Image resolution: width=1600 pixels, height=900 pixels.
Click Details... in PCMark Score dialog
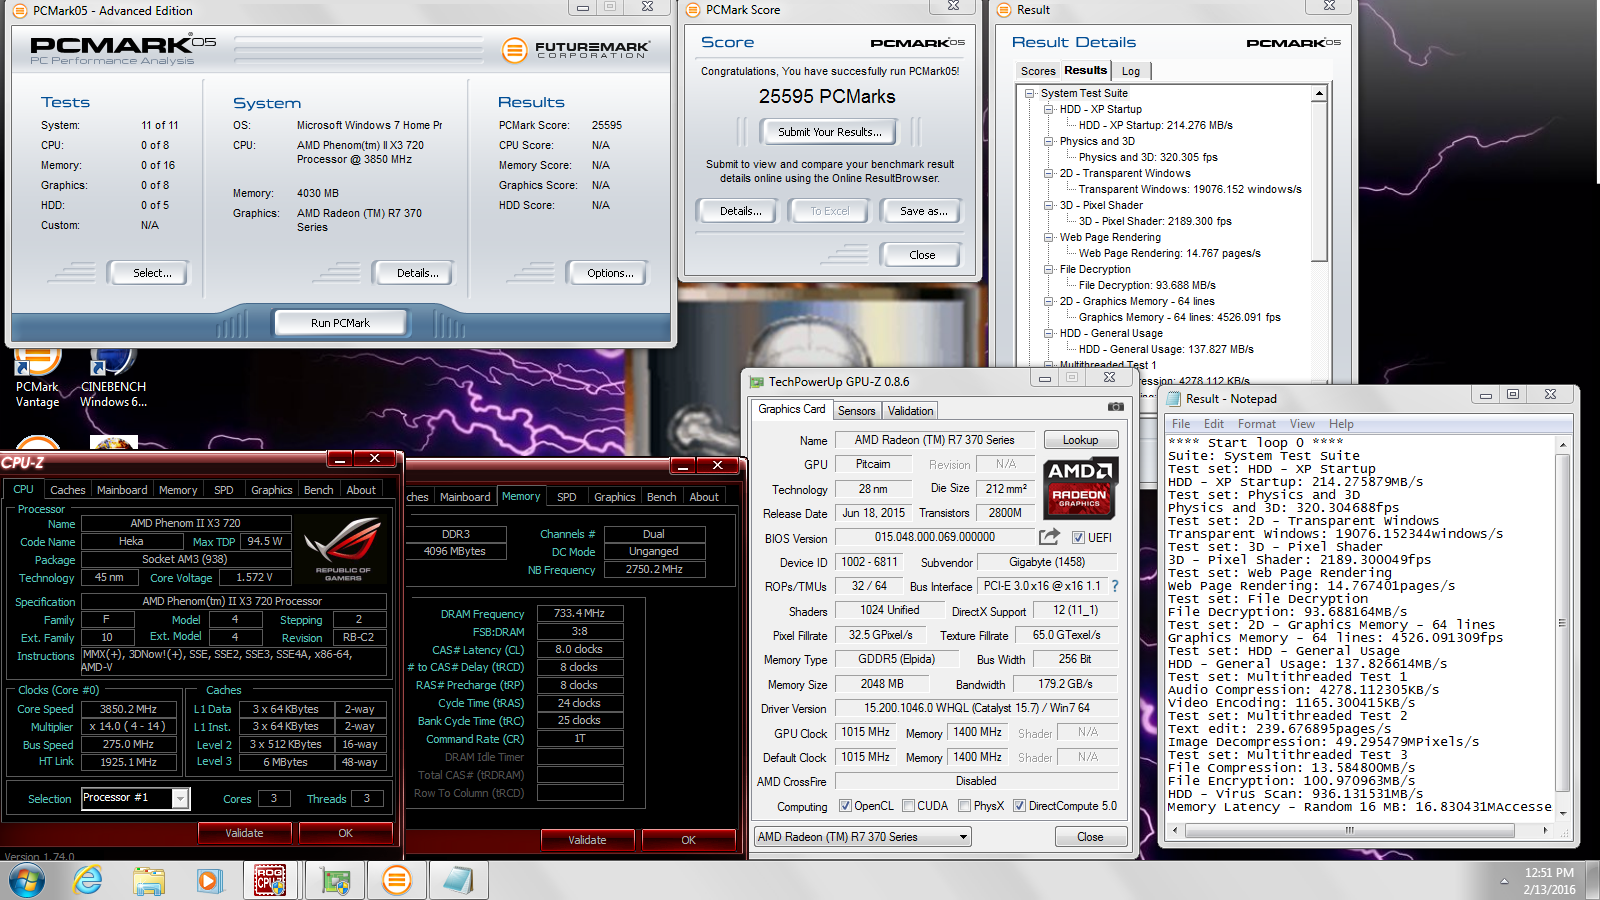tap(740, 211)
